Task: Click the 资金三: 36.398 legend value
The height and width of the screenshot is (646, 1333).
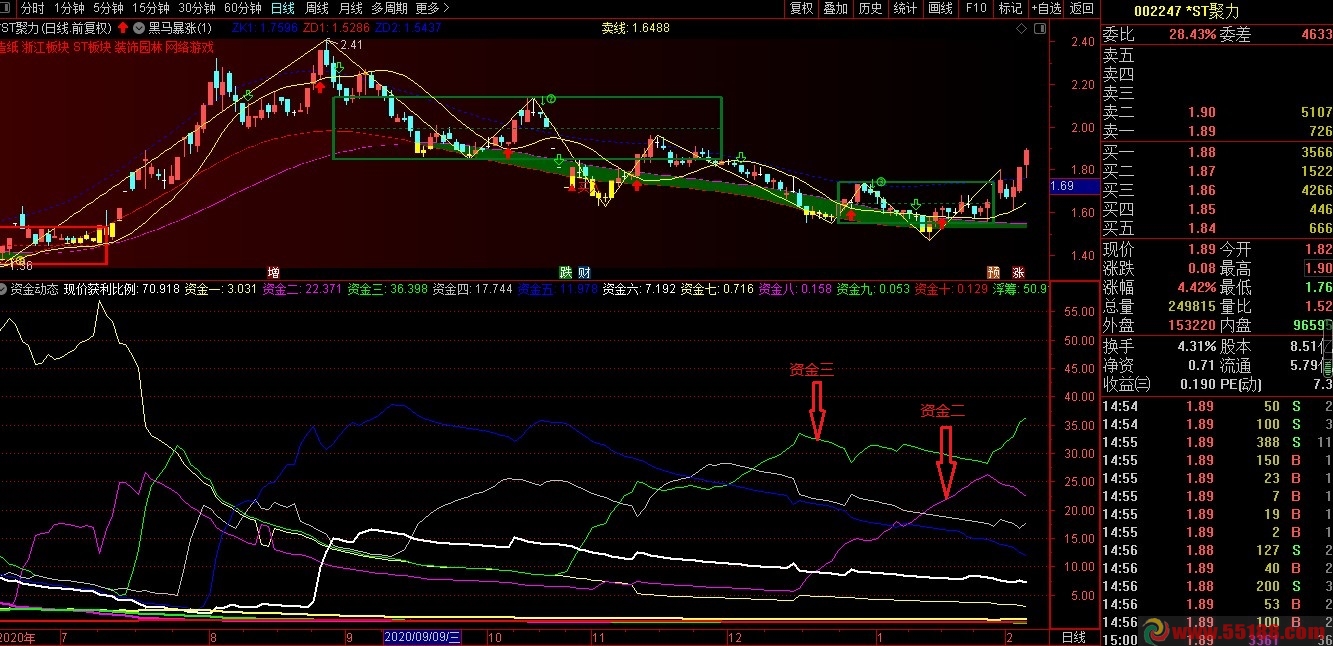Action: (x=387, y=289)
